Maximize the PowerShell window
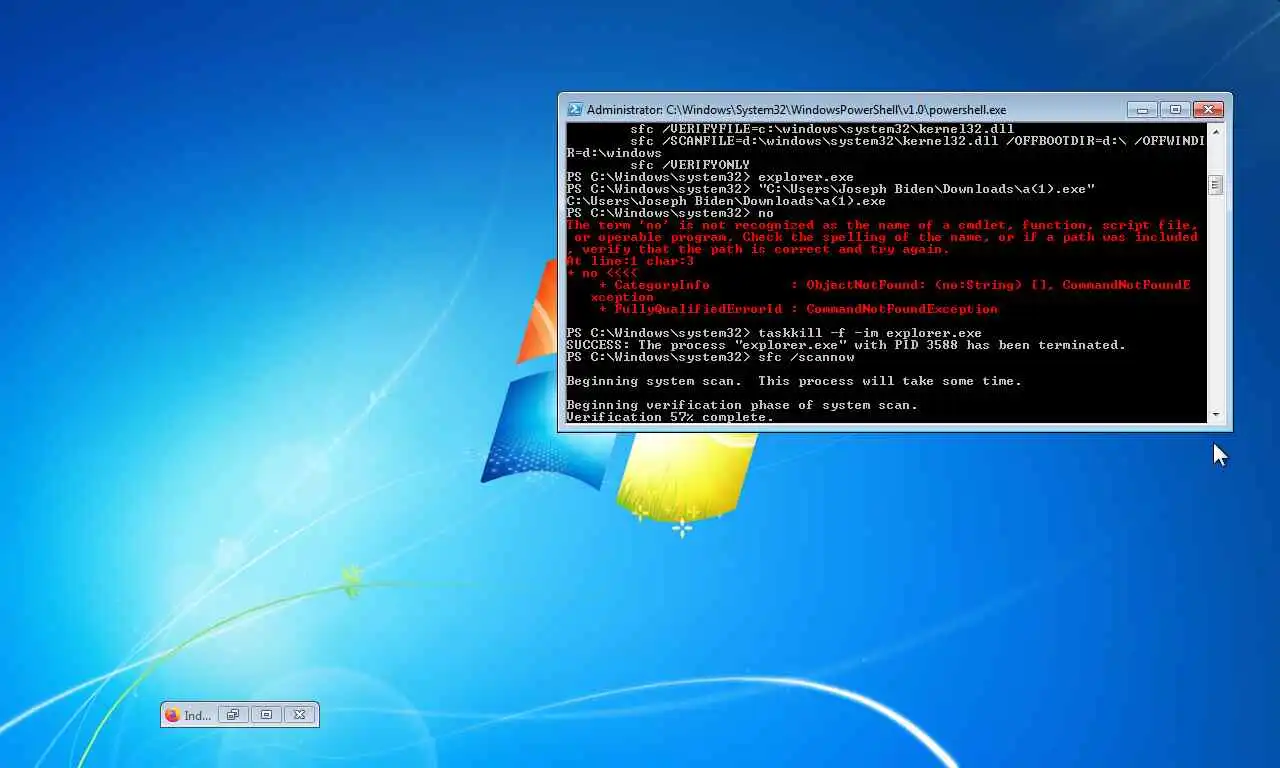This screenshot has height=768, width=1280. (1175, 110)
